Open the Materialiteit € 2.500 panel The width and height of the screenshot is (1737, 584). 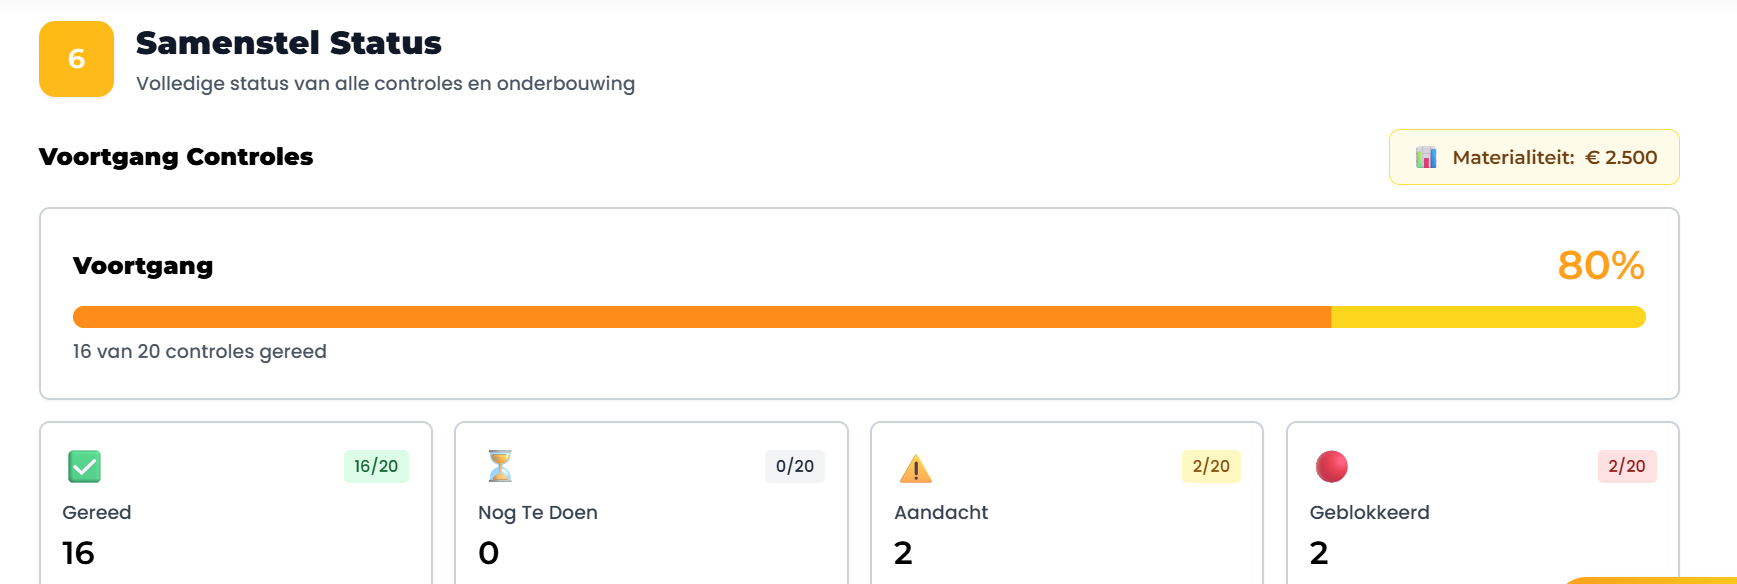(x=1533, y=157)
